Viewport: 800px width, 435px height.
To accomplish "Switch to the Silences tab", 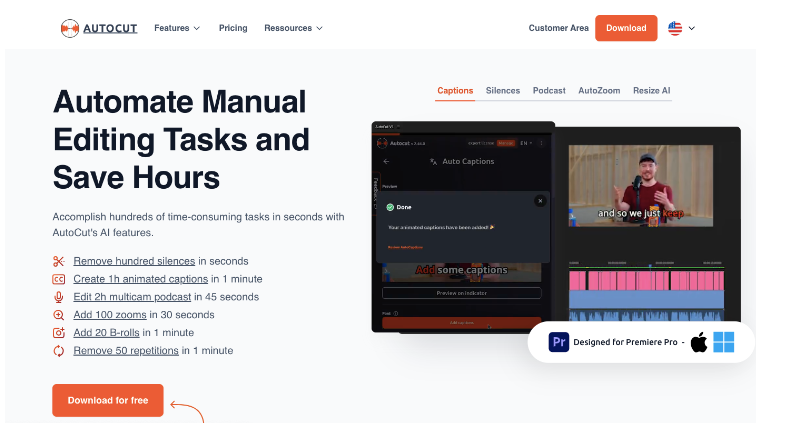I will tap(503, 91).
